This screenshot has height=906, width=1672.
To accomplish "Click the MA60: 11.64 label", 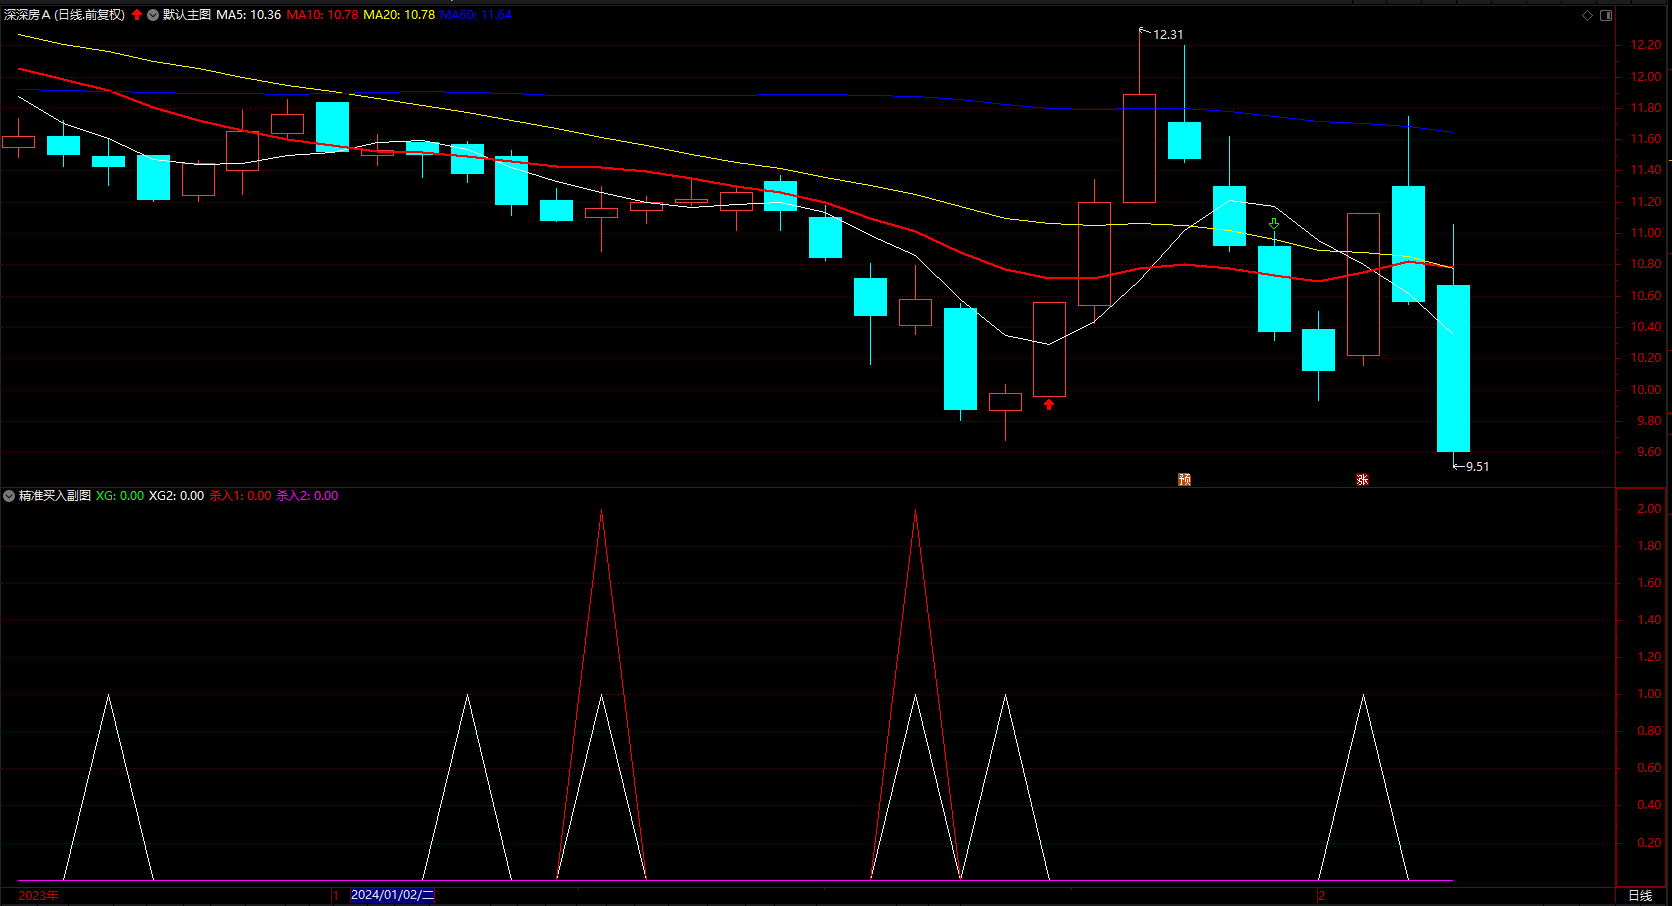I will click(x=476, y=15).
